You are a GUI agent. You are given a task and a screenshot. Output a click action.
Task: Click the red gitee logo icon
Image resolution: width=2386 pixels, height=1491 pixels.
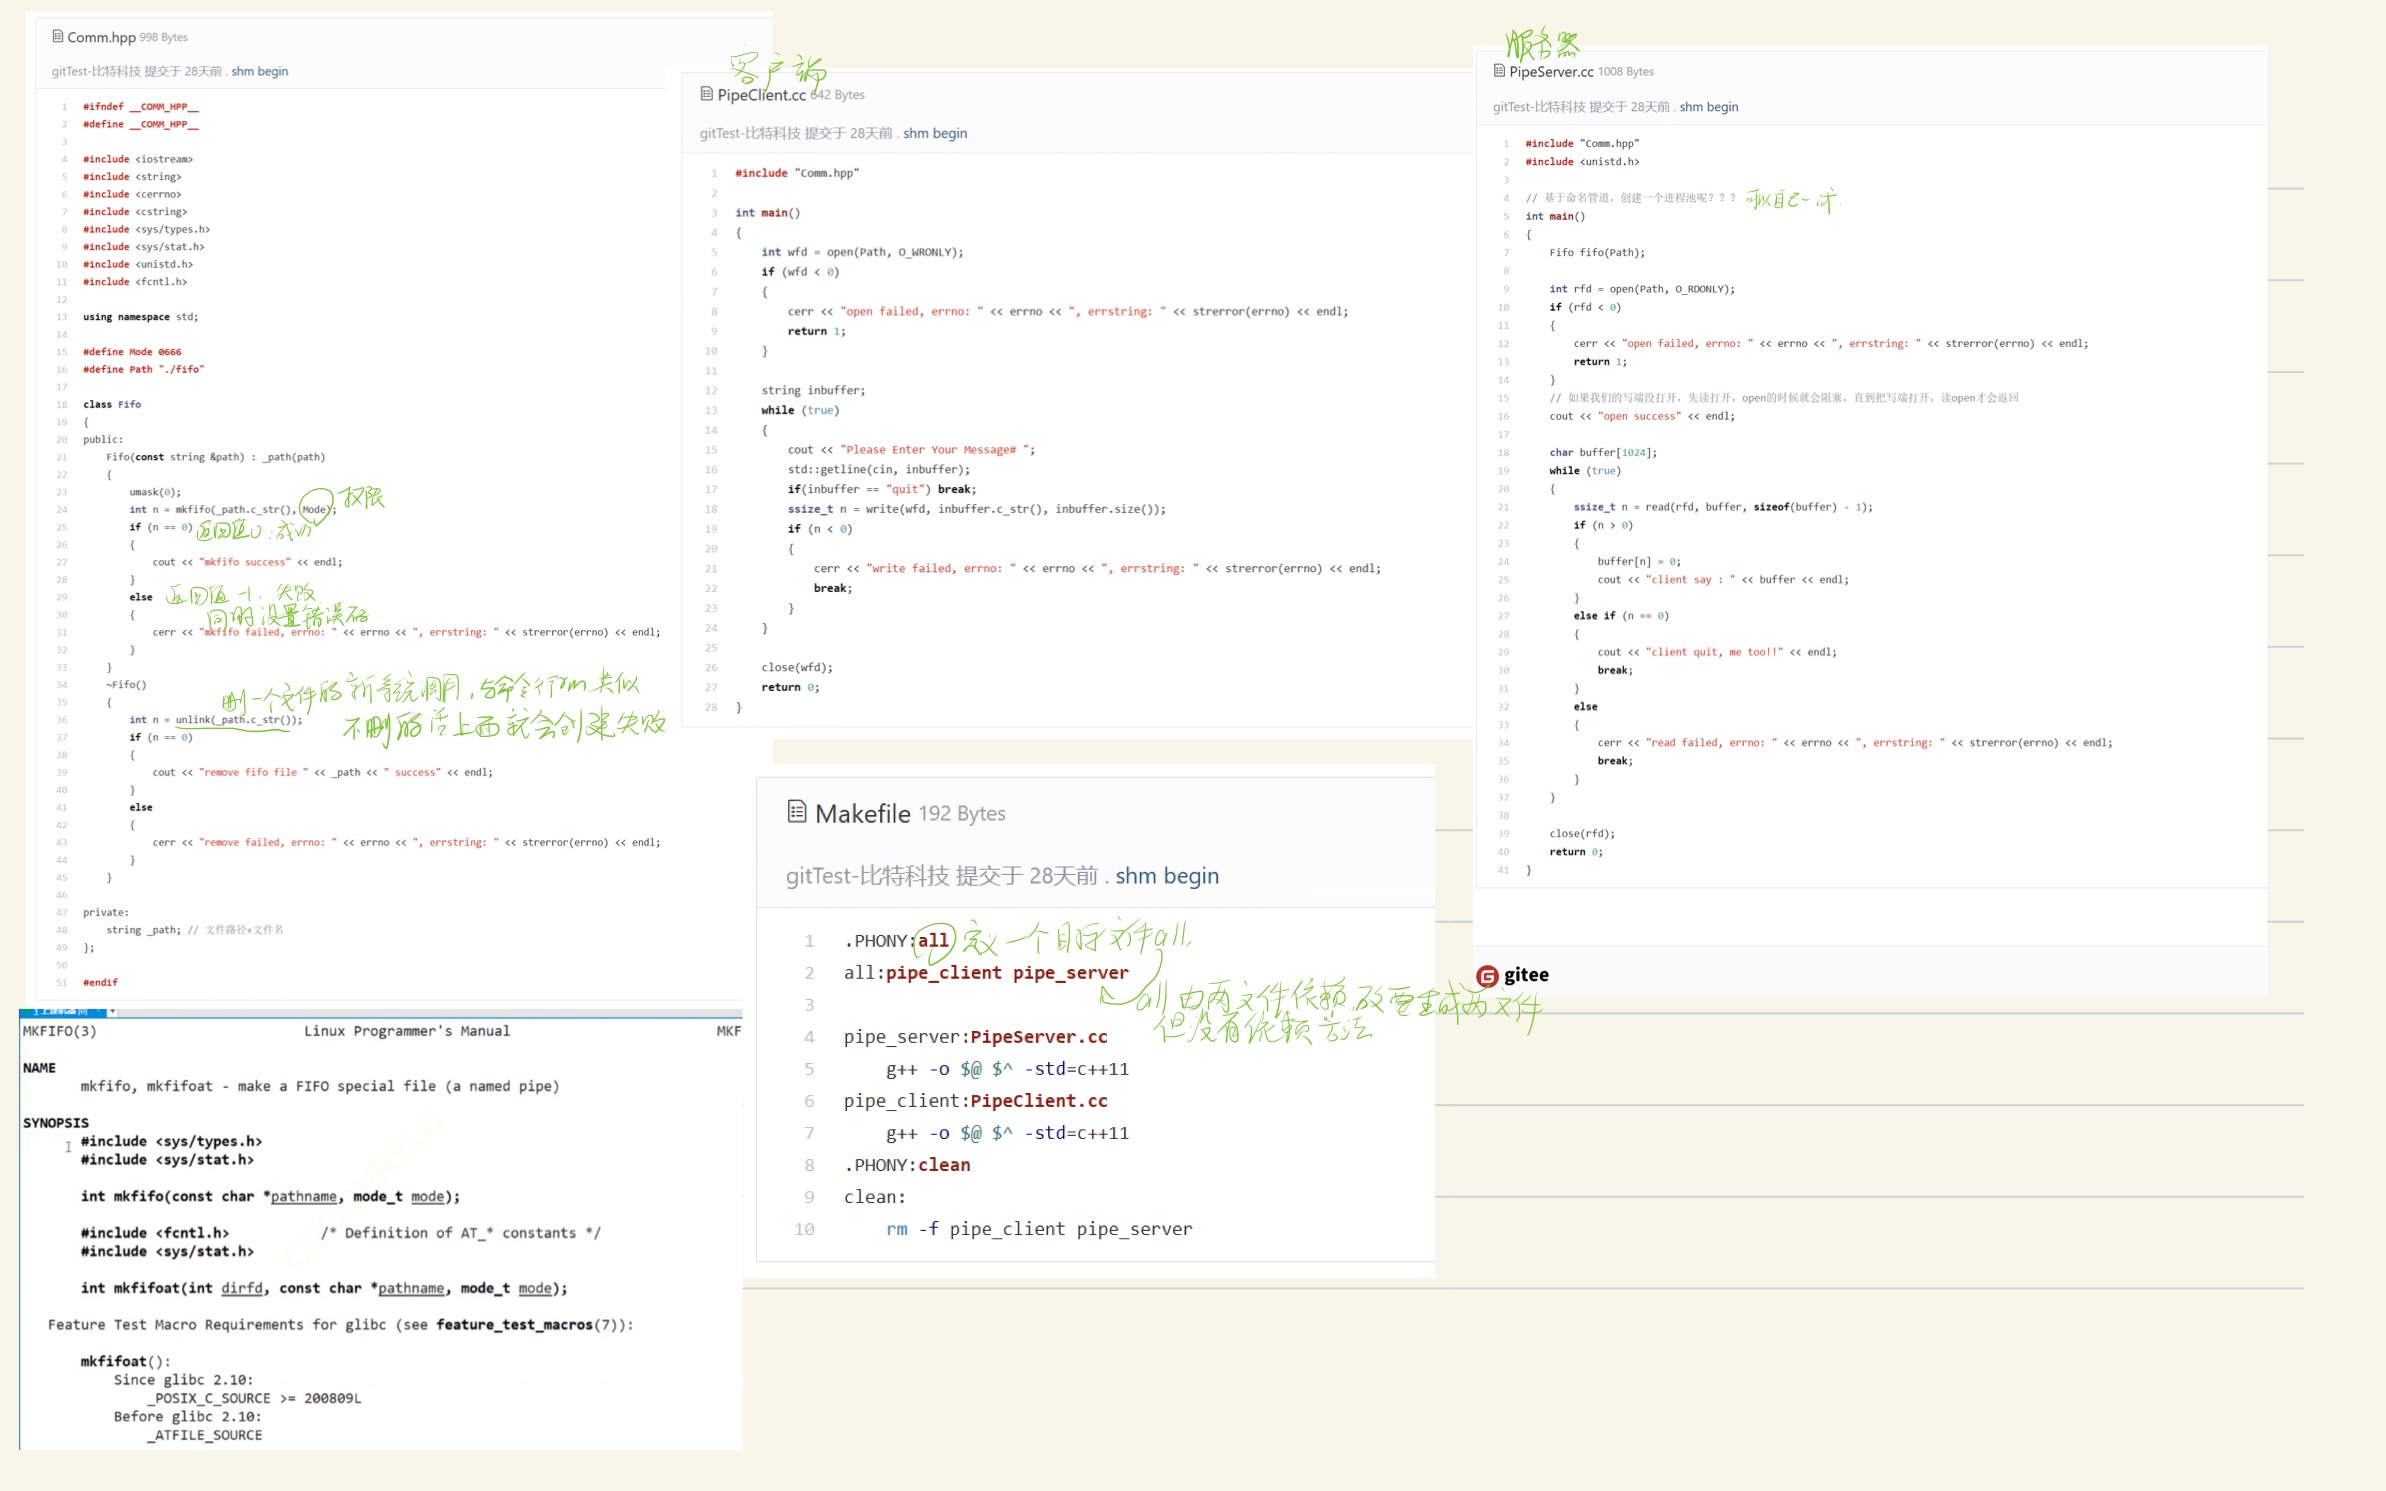[1487, 976]
